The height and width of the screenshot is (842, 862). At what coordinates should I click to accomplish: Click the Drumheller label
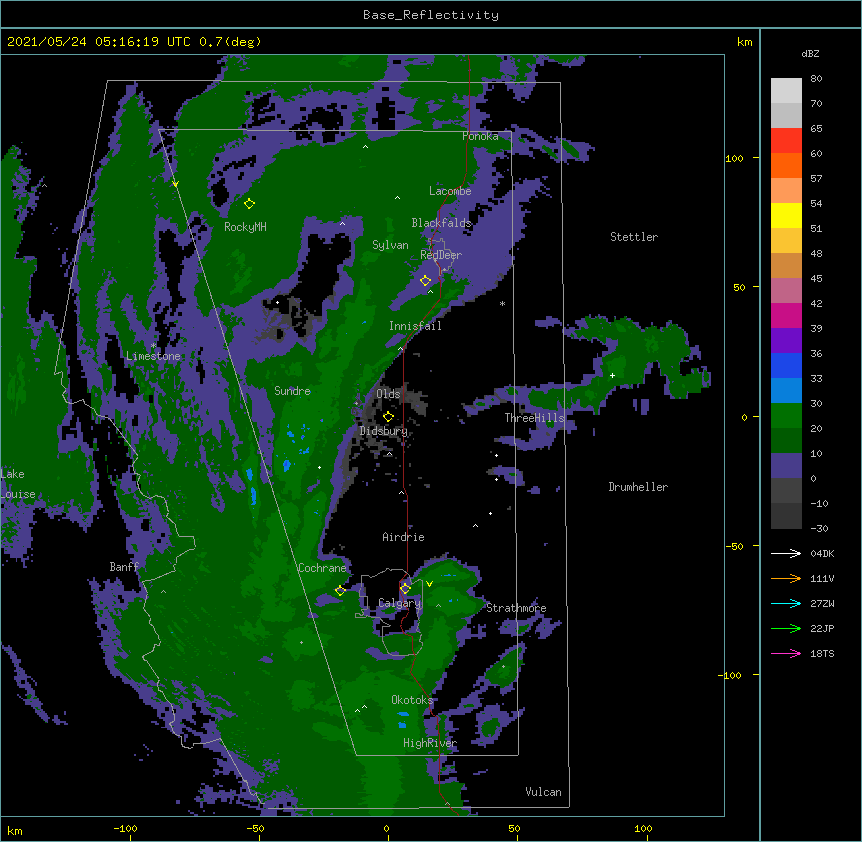pos(638,487)
